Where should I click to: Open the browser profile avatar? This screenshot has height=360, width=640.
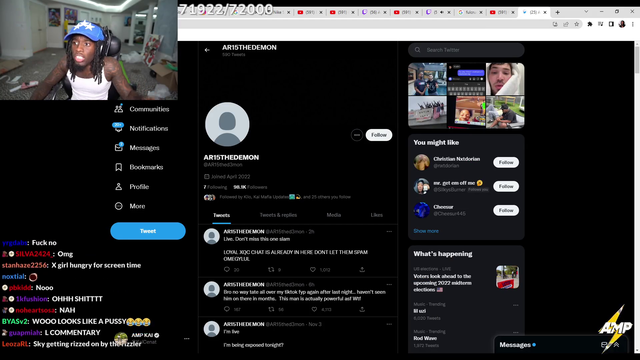click(622, 24)
